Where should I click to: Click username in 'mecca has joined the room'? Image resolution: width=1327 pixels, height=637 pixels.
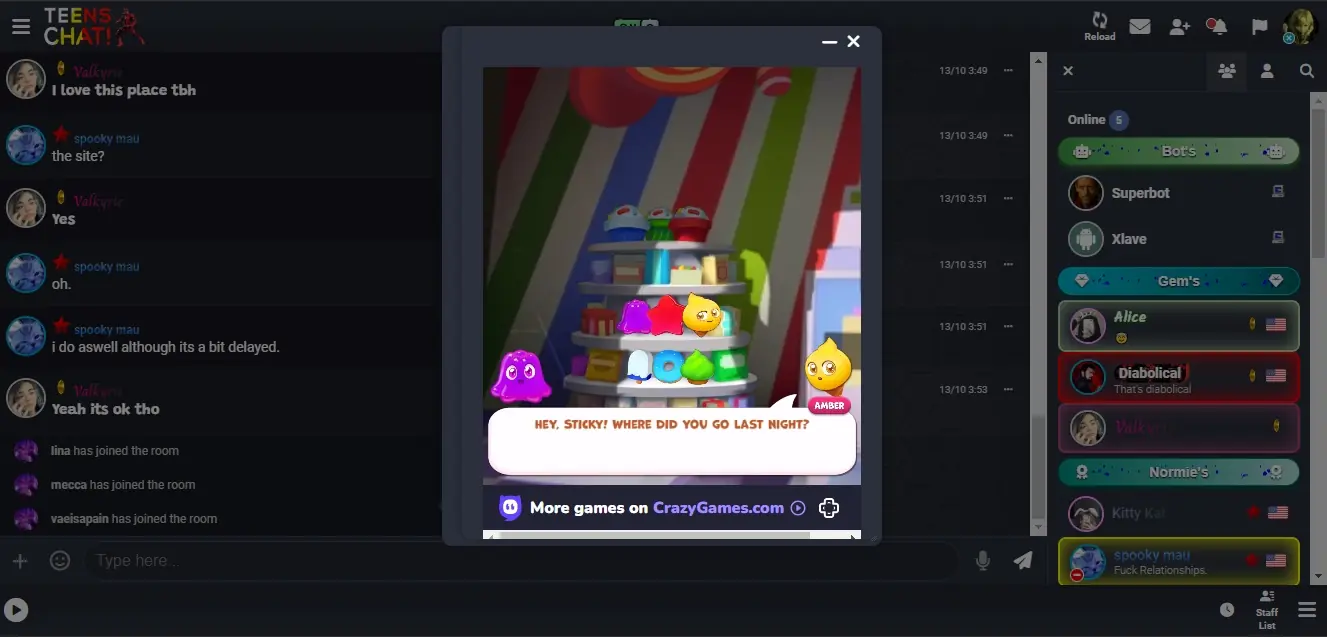[69, 485]
